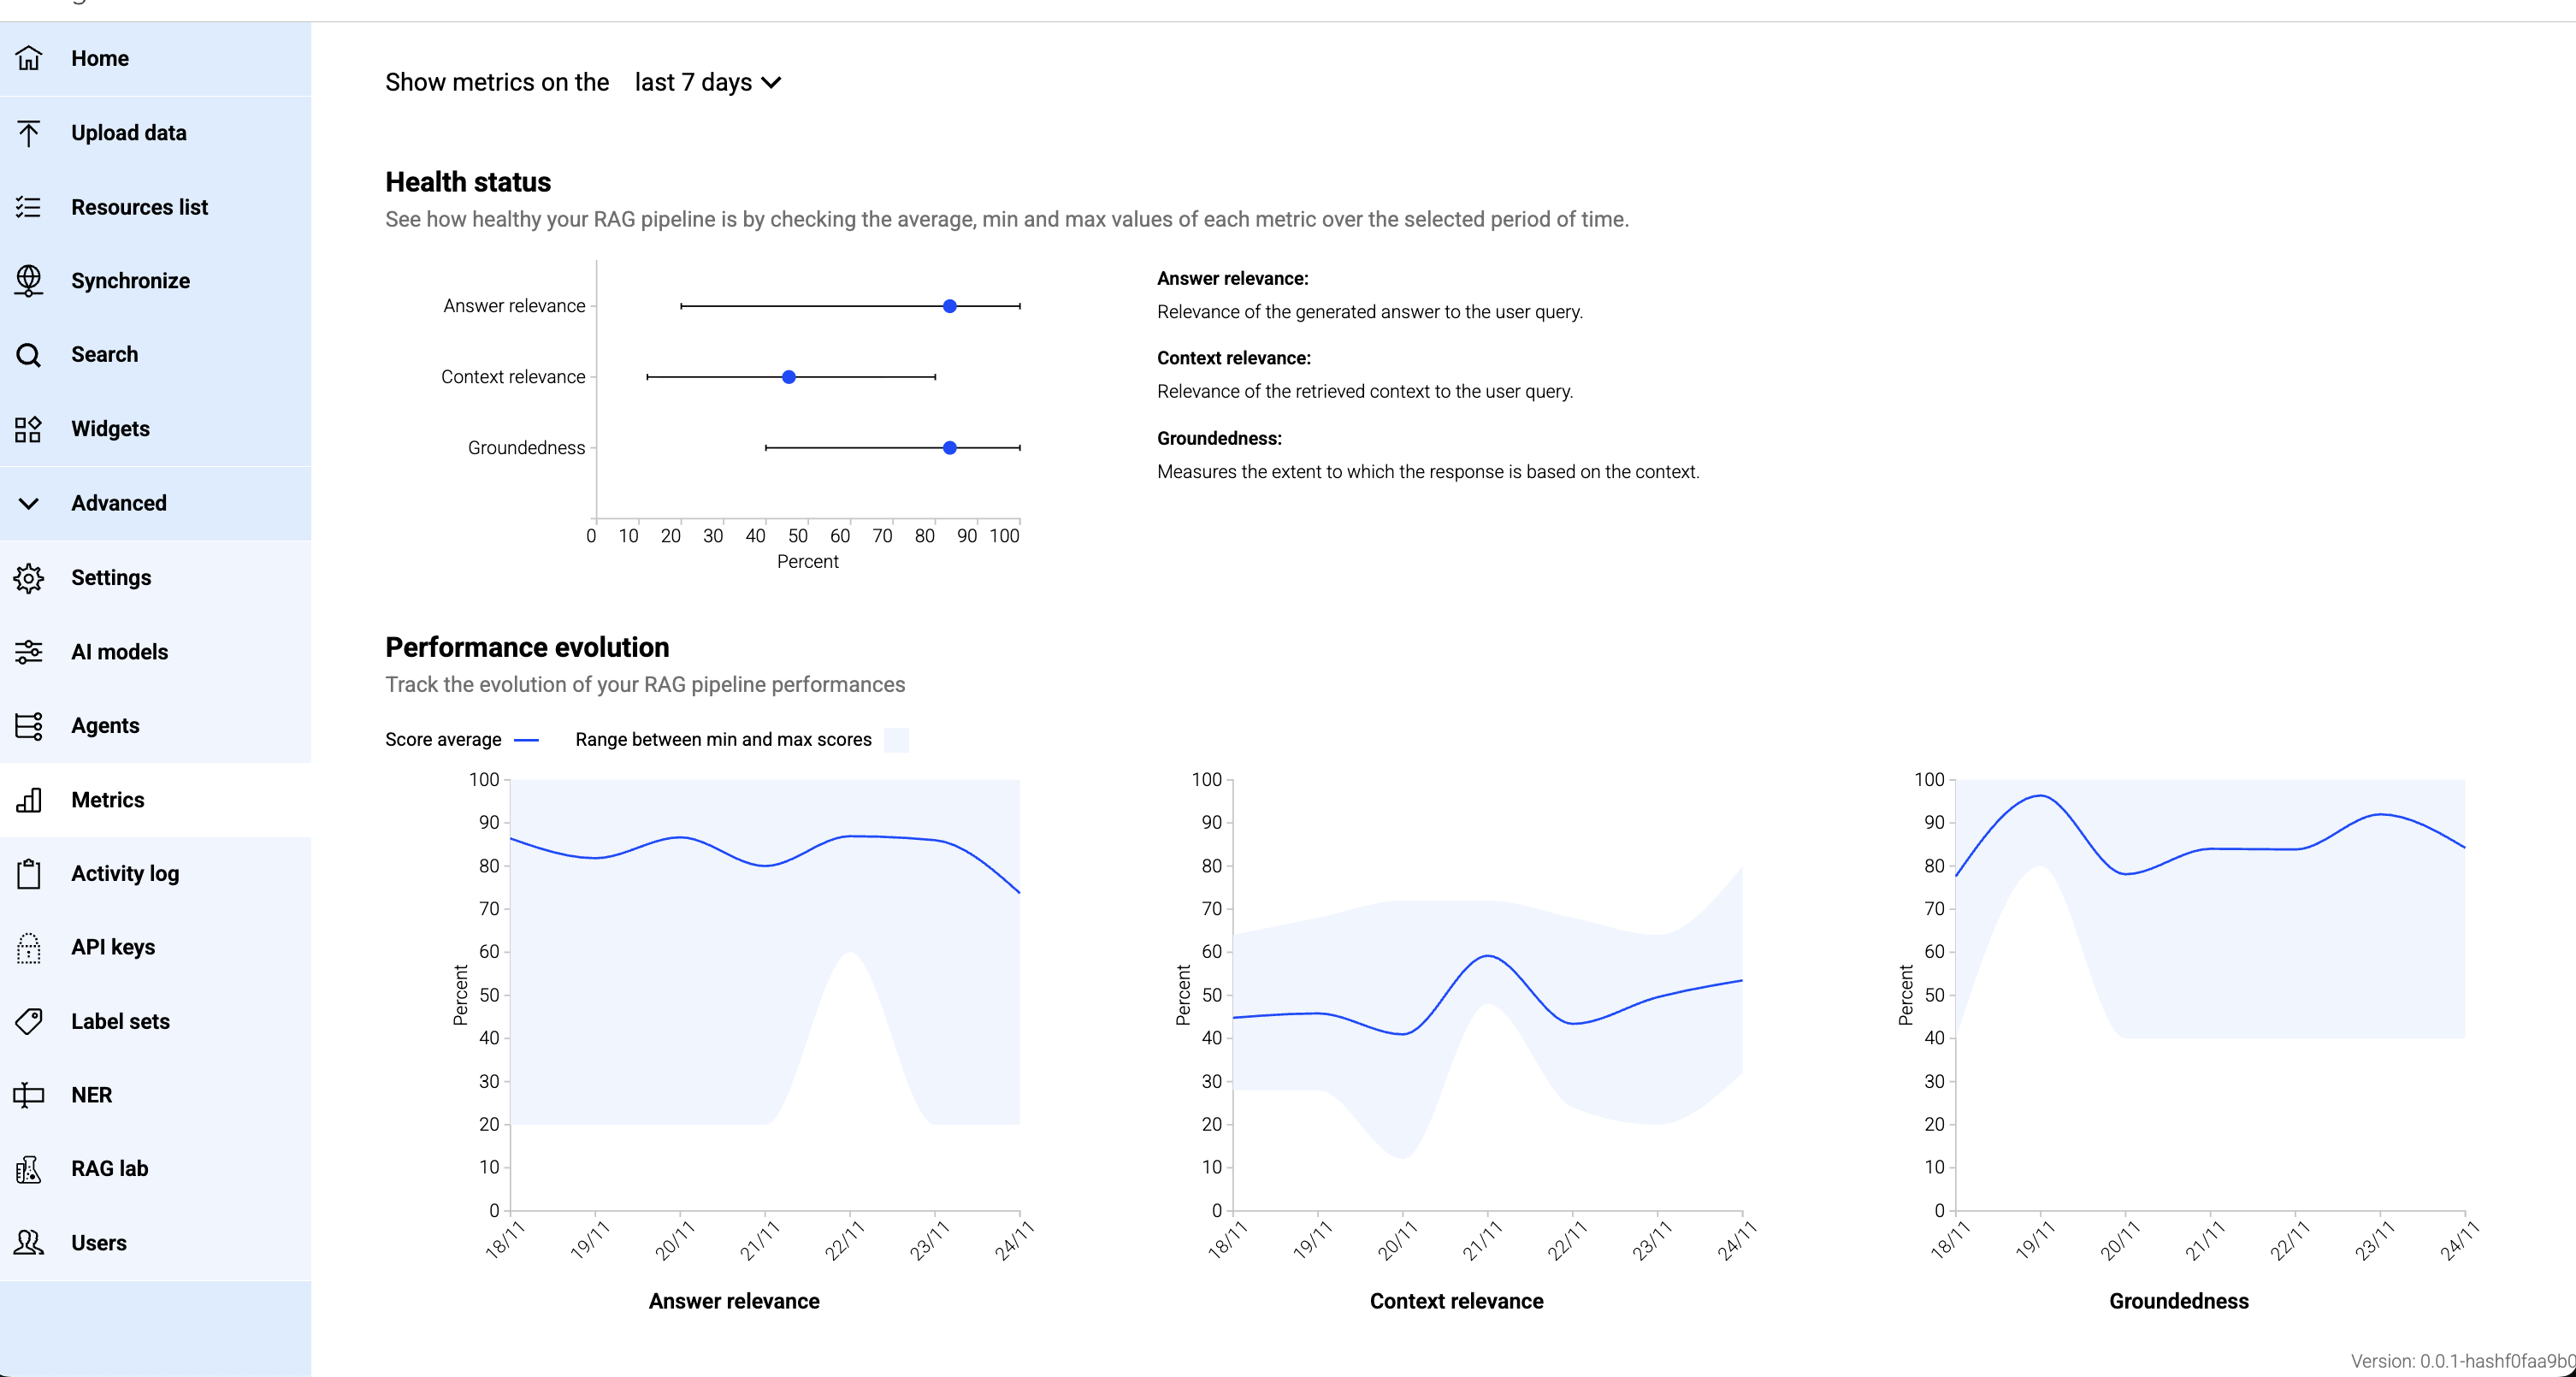This screenshot has width=2576, height=1377.
Task: Click the Synchronize globe icon
Action: (29, 281)
